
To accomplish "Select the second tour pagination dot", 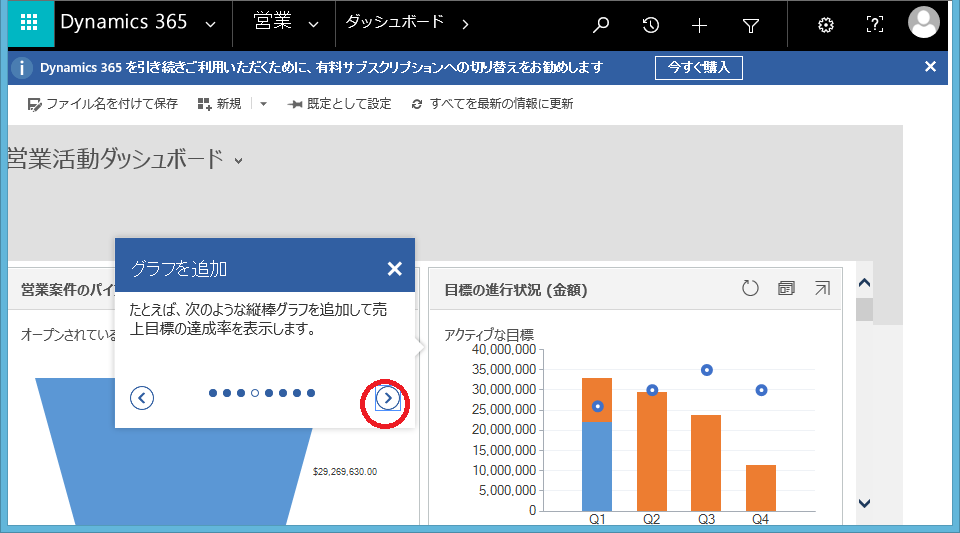I will click(x=227, y=393).
